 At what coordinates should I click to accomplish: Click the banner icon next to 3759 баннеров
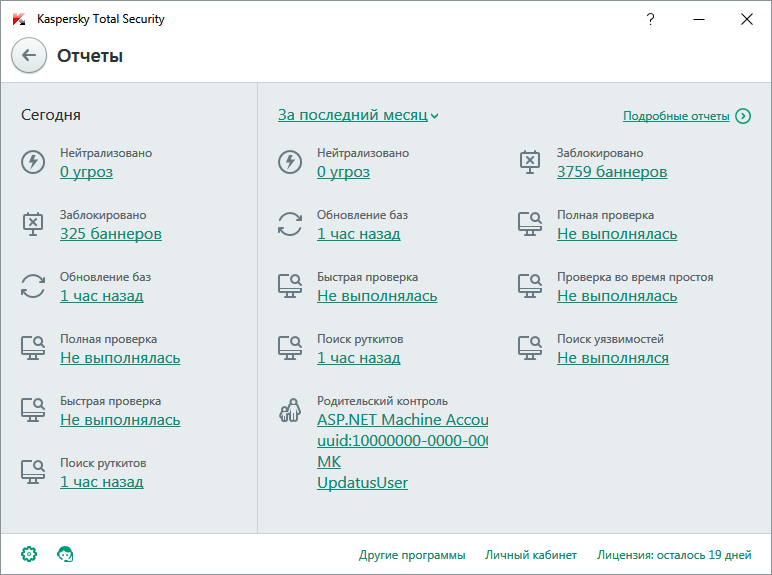coord(530,162)
